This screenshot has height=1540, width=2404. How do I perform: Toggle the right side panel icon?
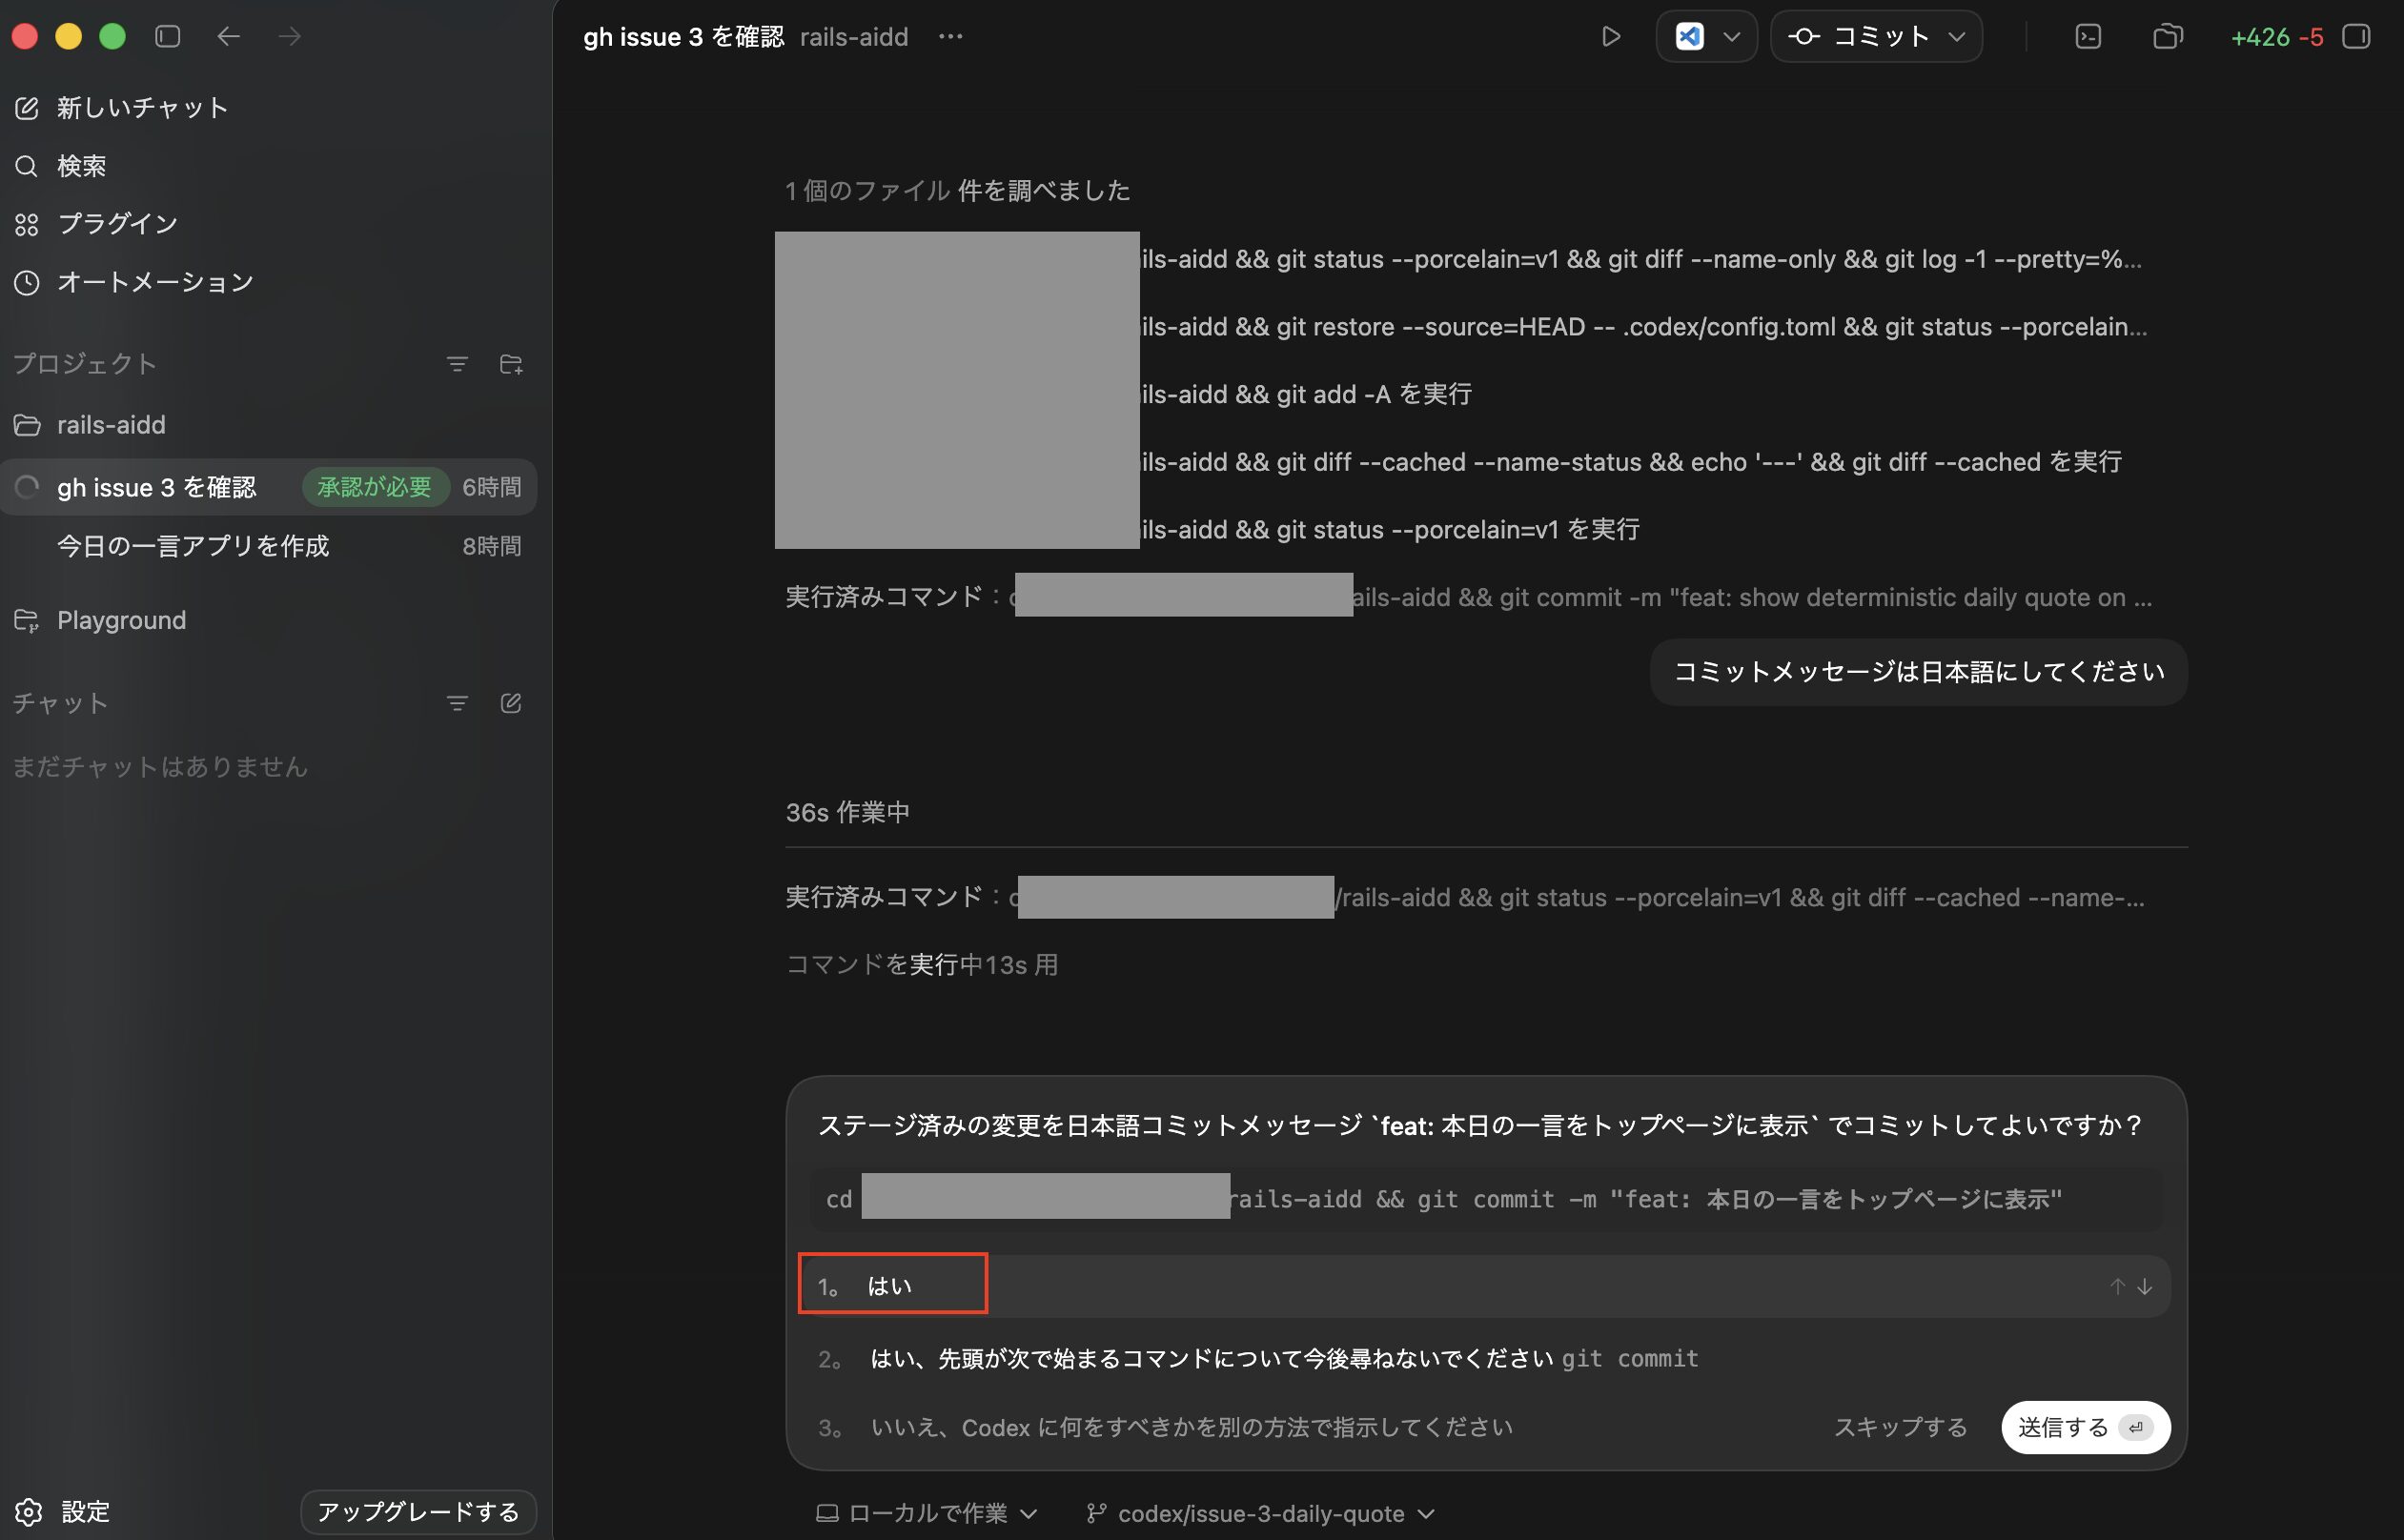[2356, 37]
